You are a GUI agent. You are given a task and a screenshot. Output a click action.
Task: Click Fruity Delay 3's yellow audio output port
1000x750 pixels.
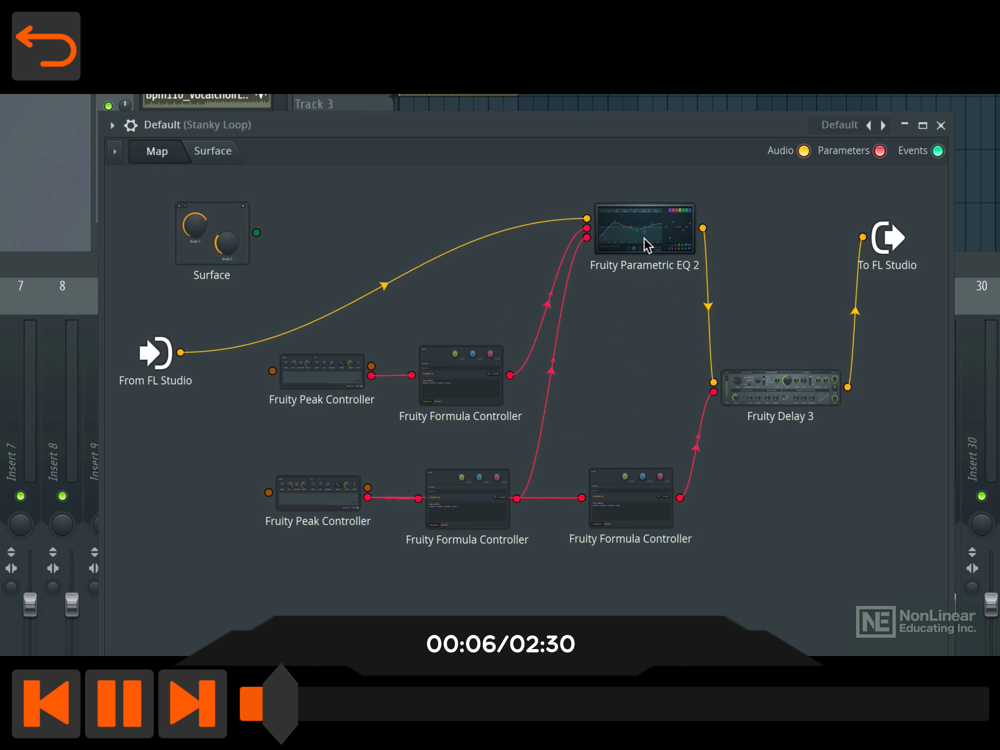tap(848, 387)
